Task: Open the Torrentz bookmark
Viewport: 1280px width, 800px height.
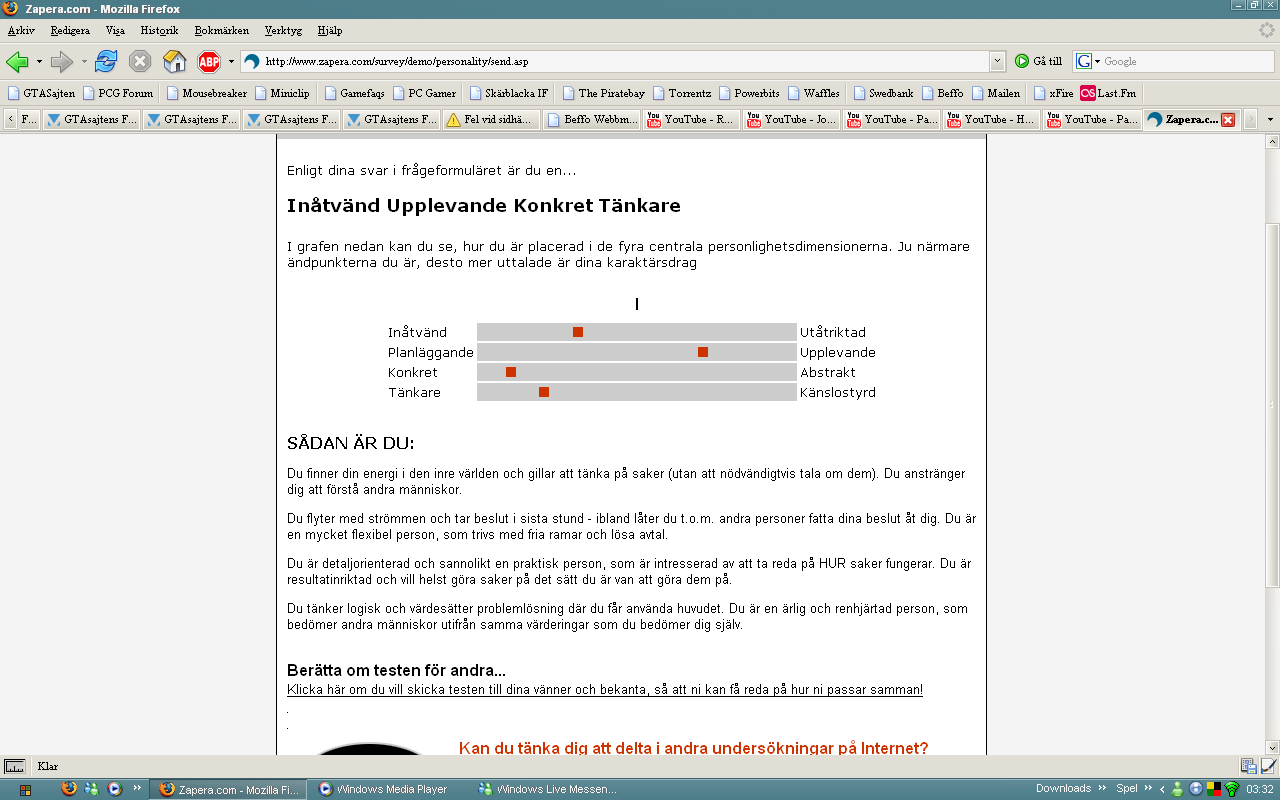Action: 682,93
